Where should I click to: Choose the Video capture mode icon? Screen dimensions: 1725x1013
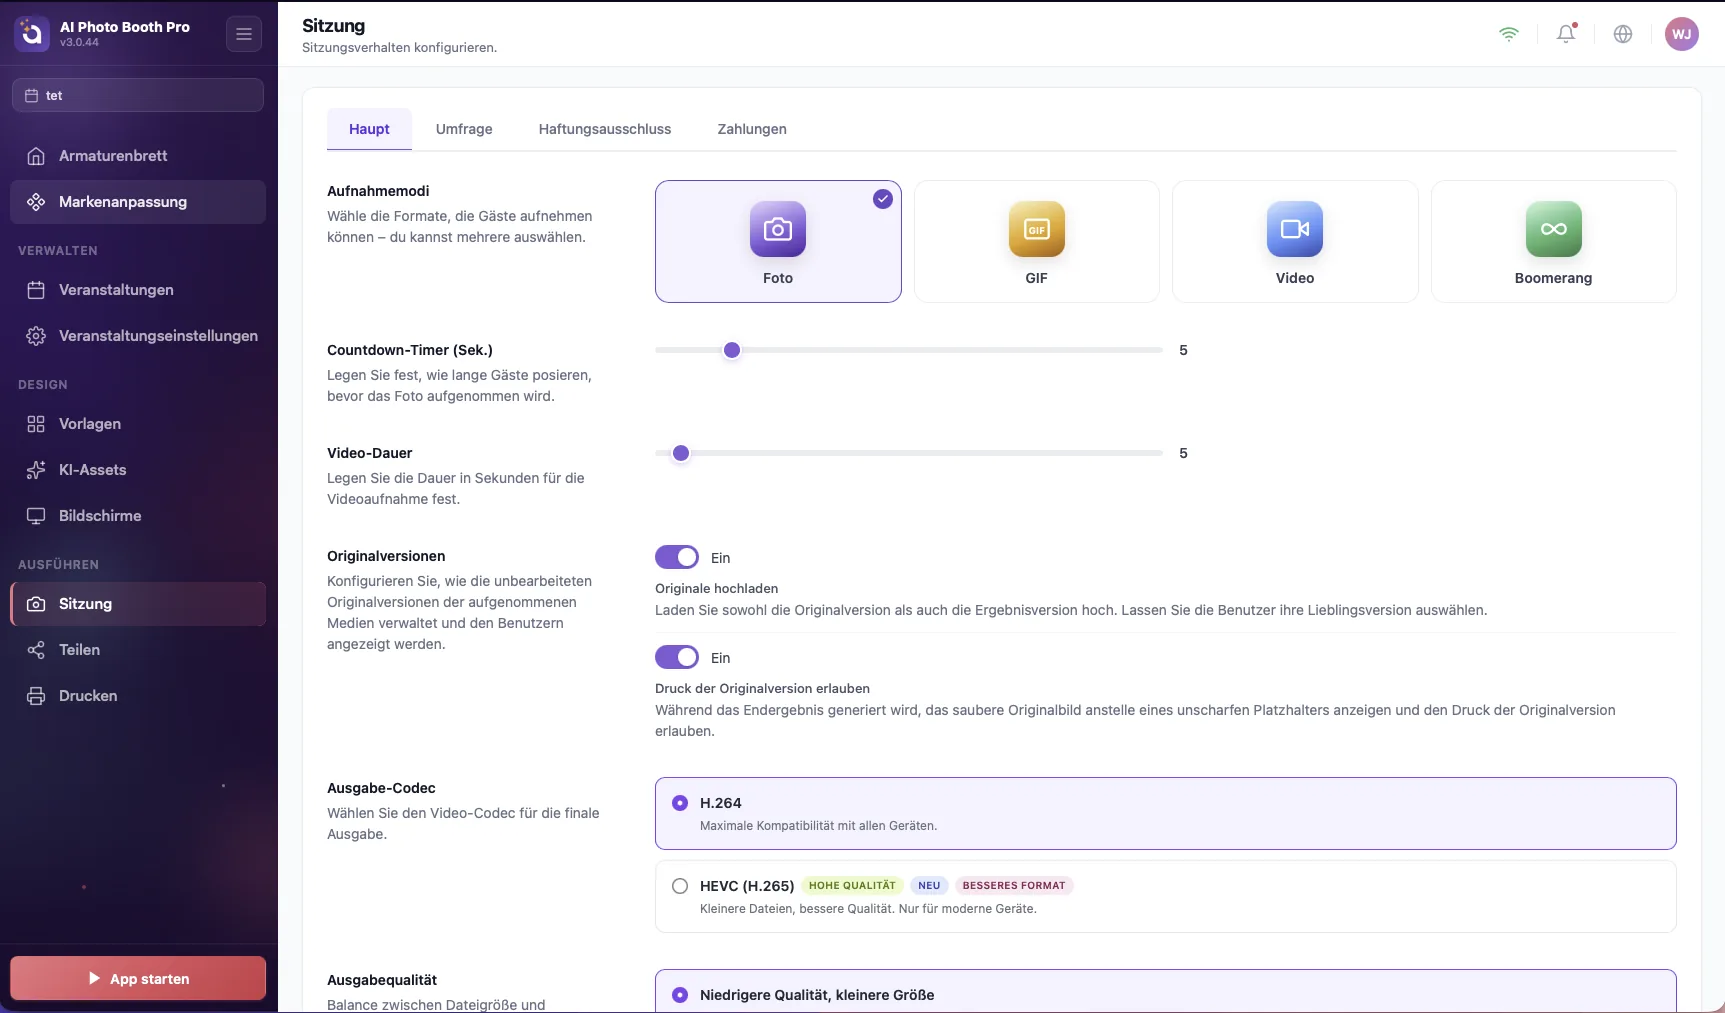pos(1294,229)
